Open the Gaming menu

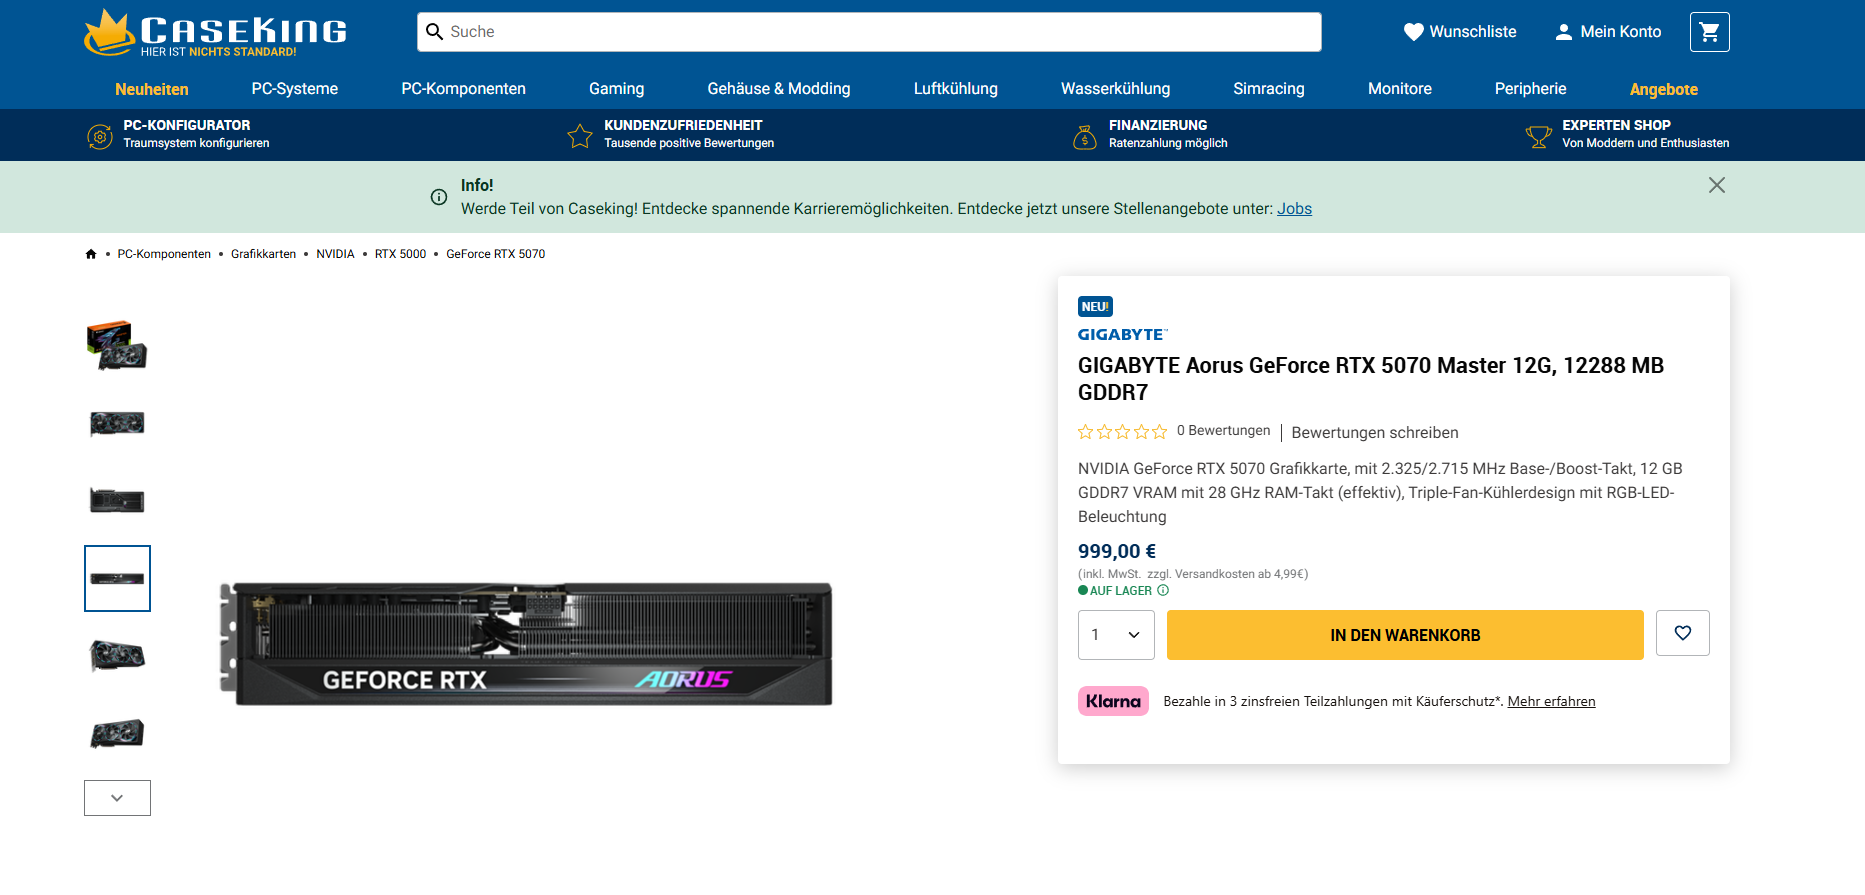617,89
